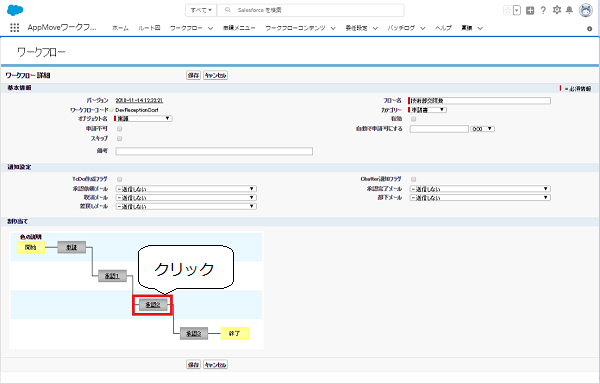Open the オブジェクト名 dropdown
Image resolution: width=600 pixels, height=384 pixels.
tap(143, 119)
